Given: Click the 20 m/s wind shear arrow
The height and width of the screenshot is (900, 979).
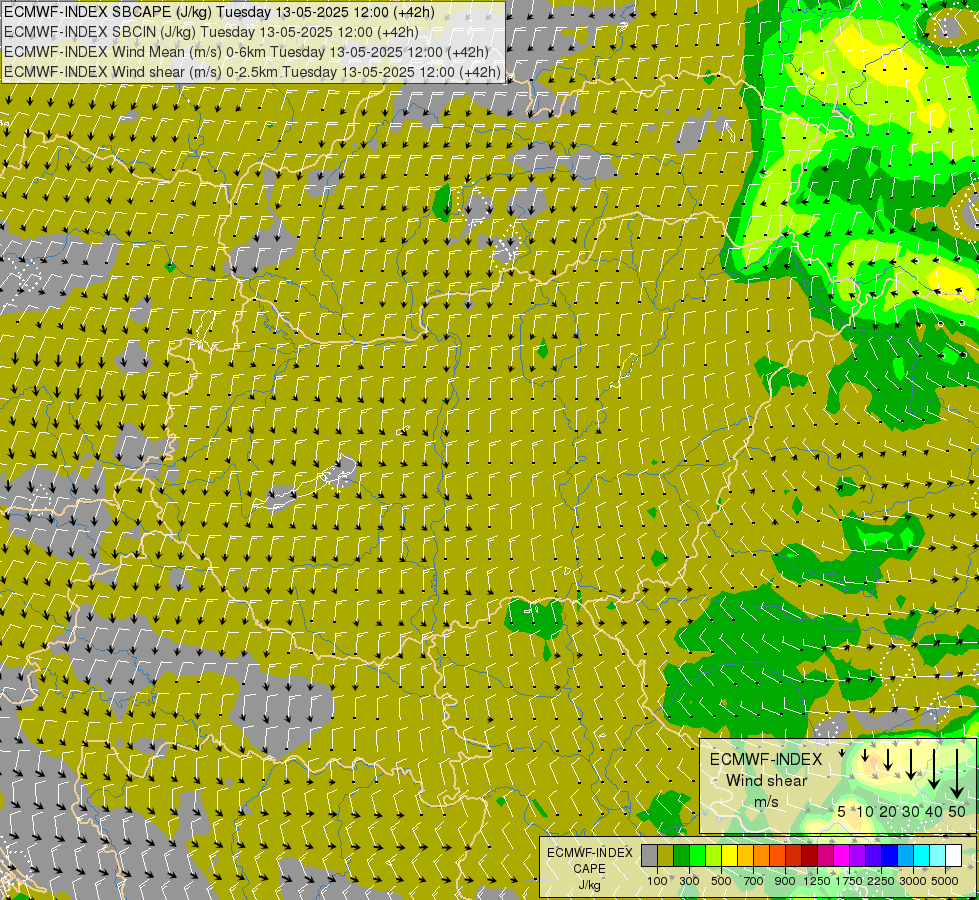Looking at the screenshot, I should [x=888, y=759].
